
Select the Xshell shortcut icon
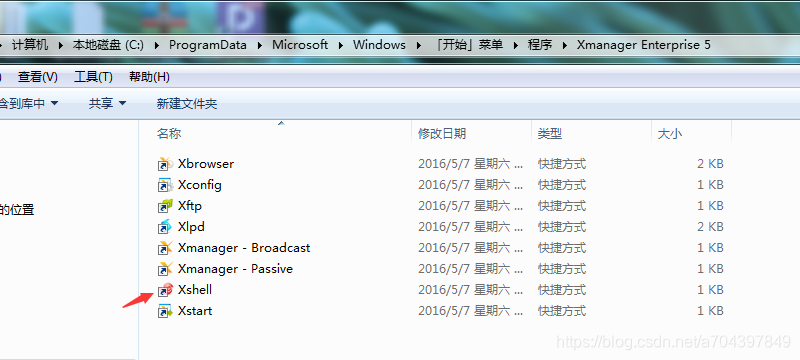[165, 290]
